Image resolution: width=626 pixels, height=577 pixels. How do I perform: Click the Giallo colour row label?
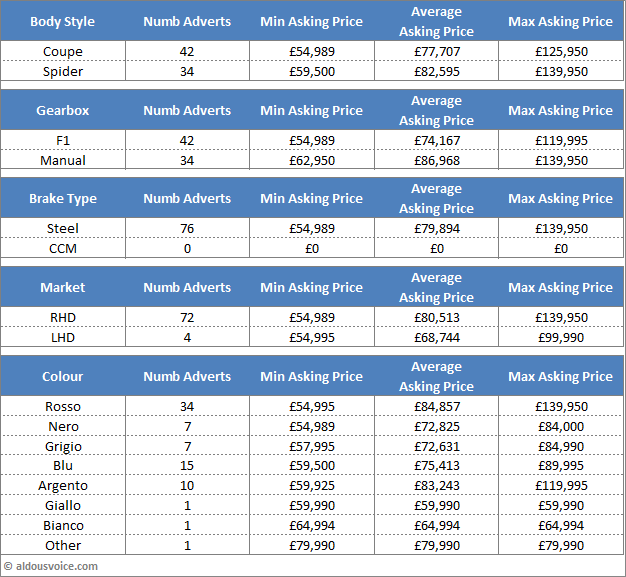click(x=63, y=506)
